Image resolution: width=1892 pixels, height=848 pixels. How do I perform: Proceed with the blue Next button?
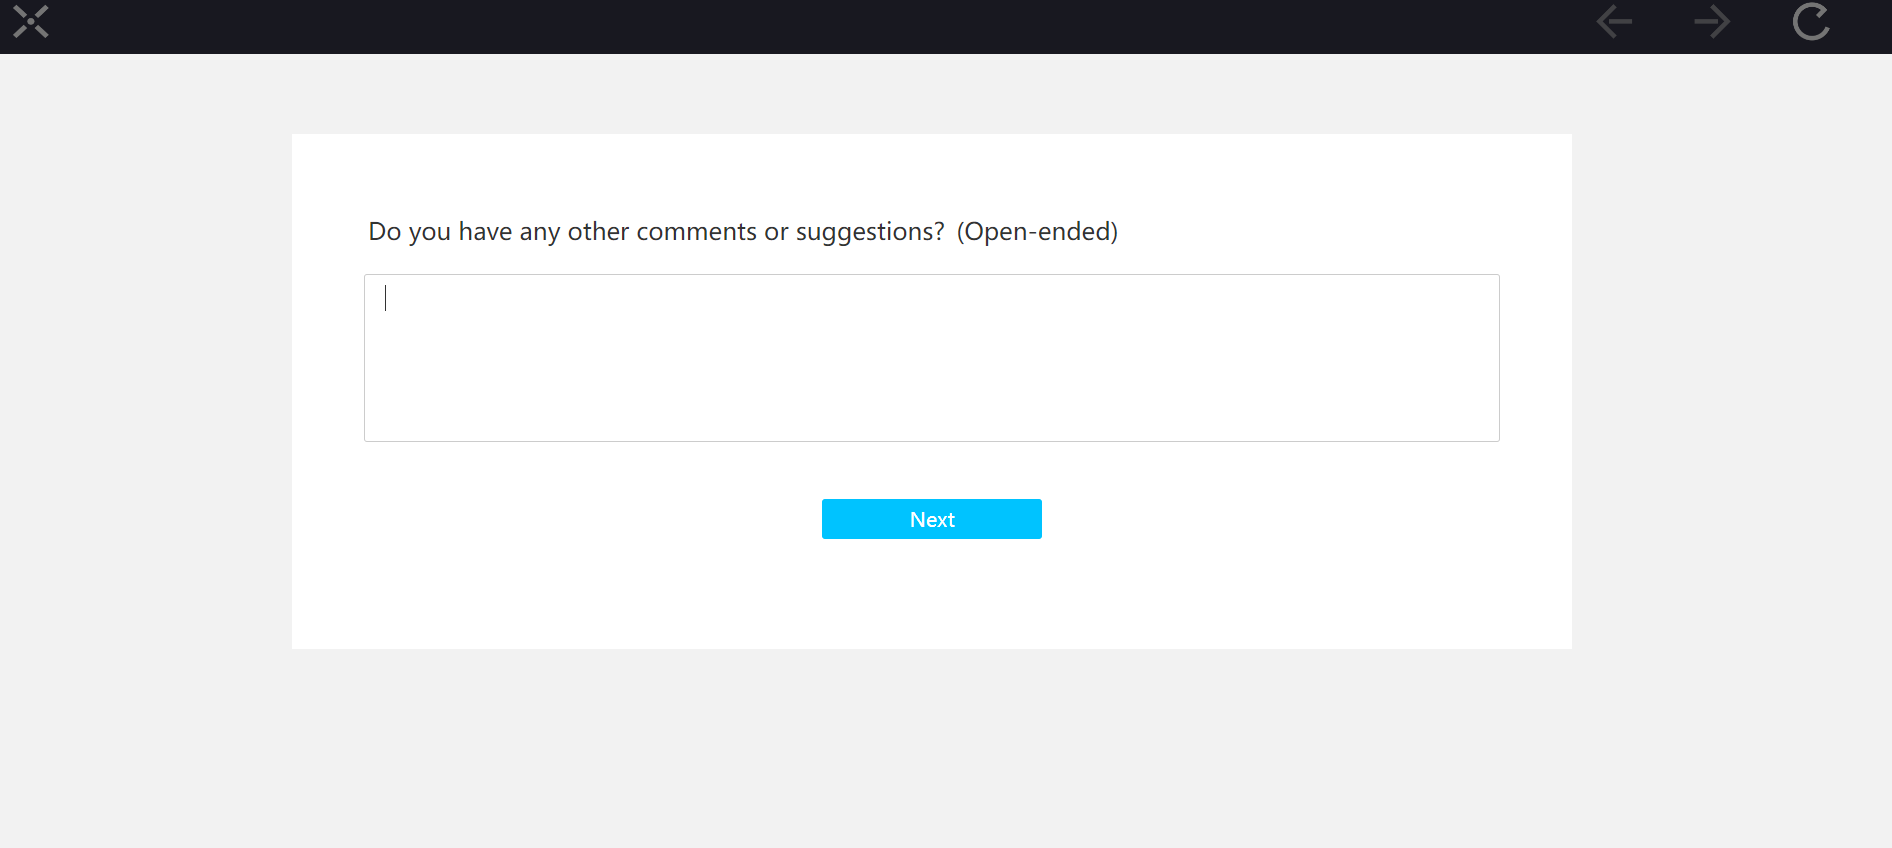point(932,519)
